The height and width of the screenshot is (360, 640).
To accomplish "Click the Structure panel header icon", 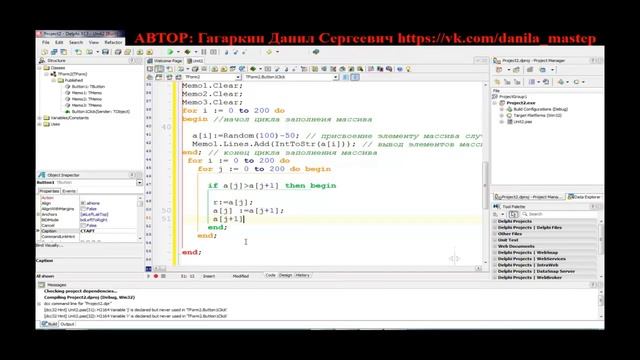I will (42, 60).
